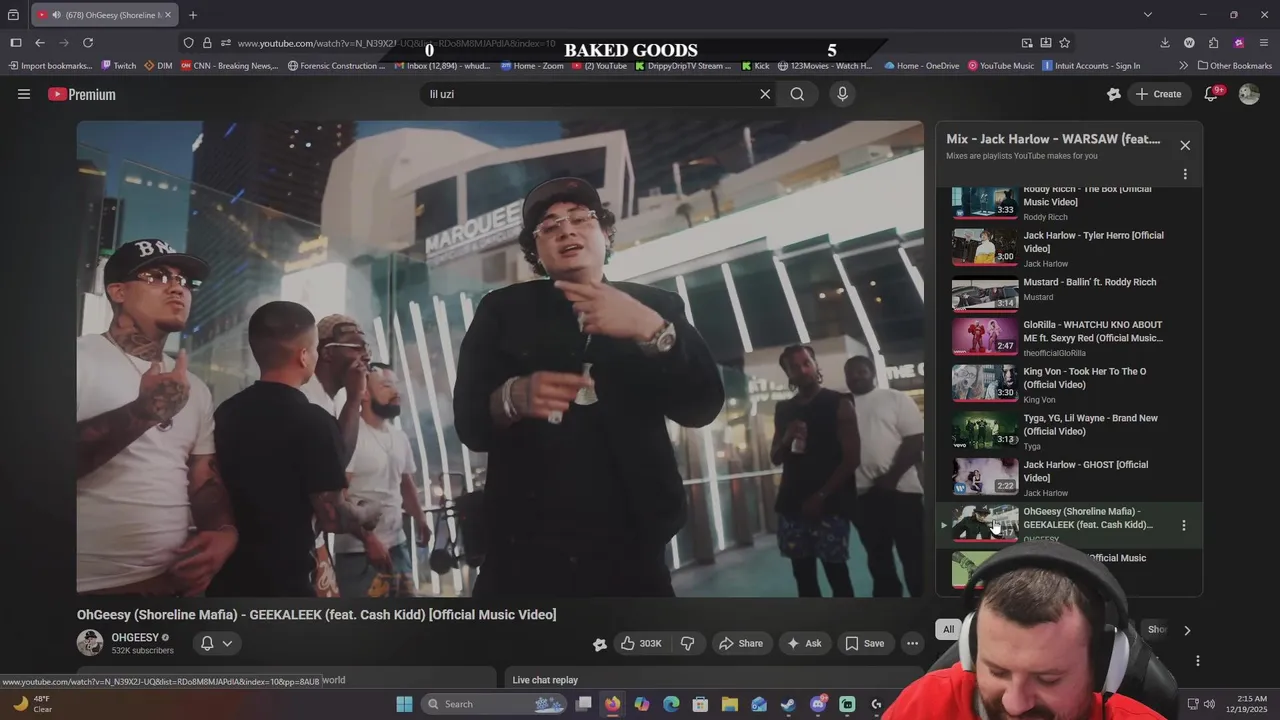The image size is (1280, 720).
Task: Like the video with 303K likes
Action: tap(641, 643)
